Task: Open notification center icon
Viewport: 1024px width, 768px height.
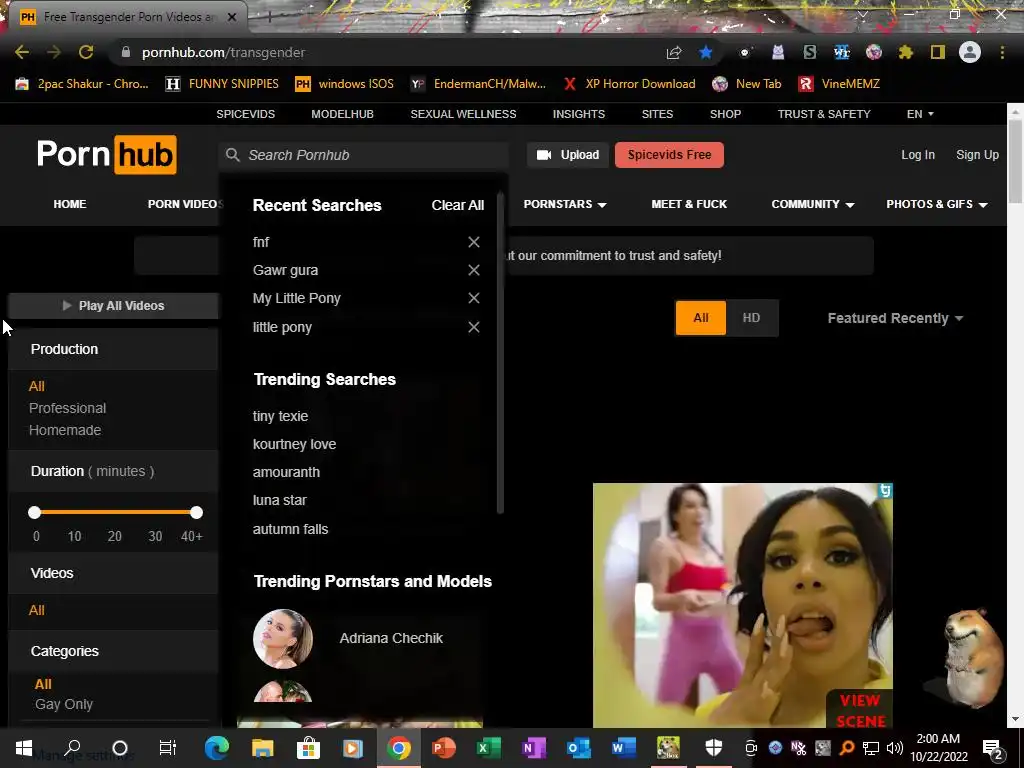Action: [993, 748]
